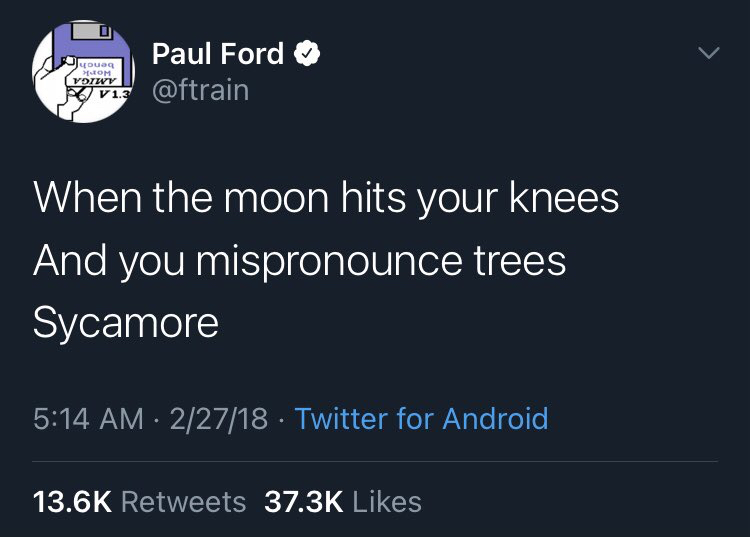Click the blue verified badge
This screenshot has height=537, width=750.
coord(308,53)
